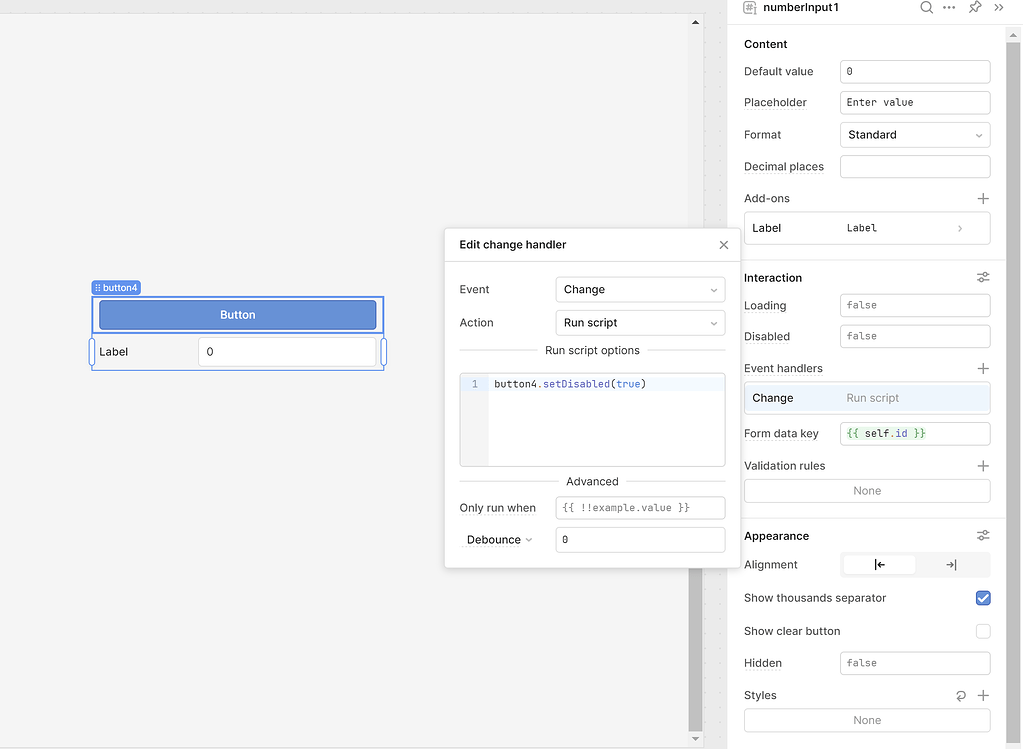The image size is (1023, 749).
Task: Open the Format dropdown showing Standard
Action: [914, 134]
